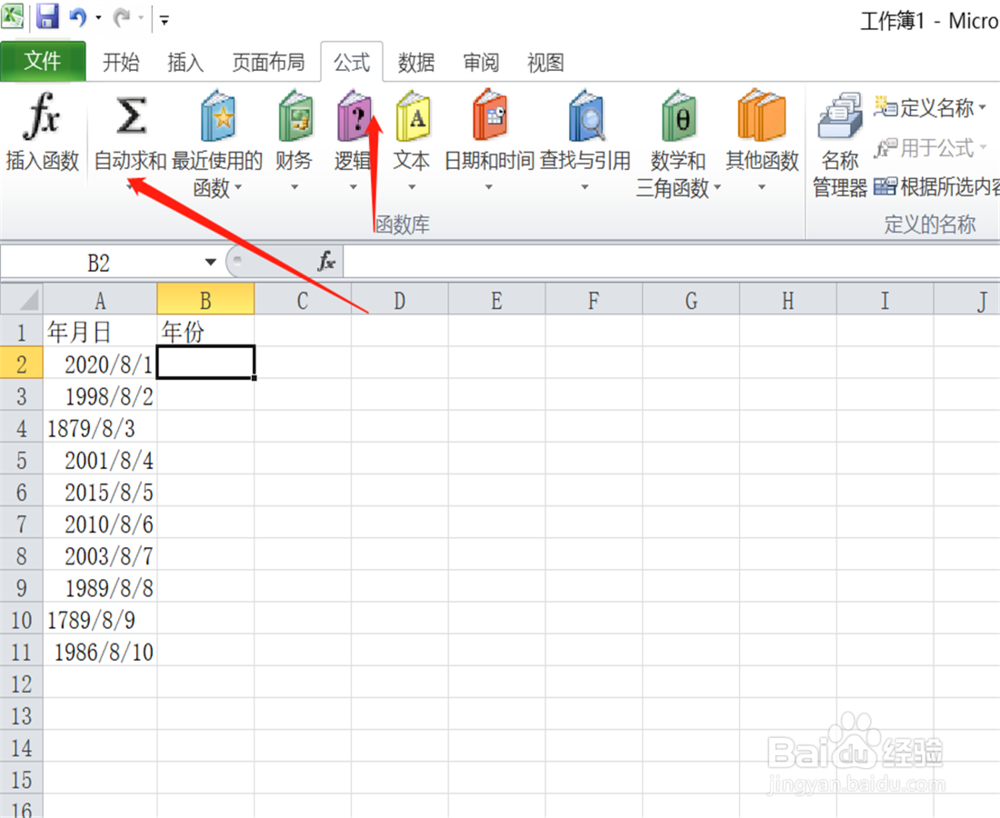The image size is (1000, 818).
Task: Select column header G
Action: point(691,300)
